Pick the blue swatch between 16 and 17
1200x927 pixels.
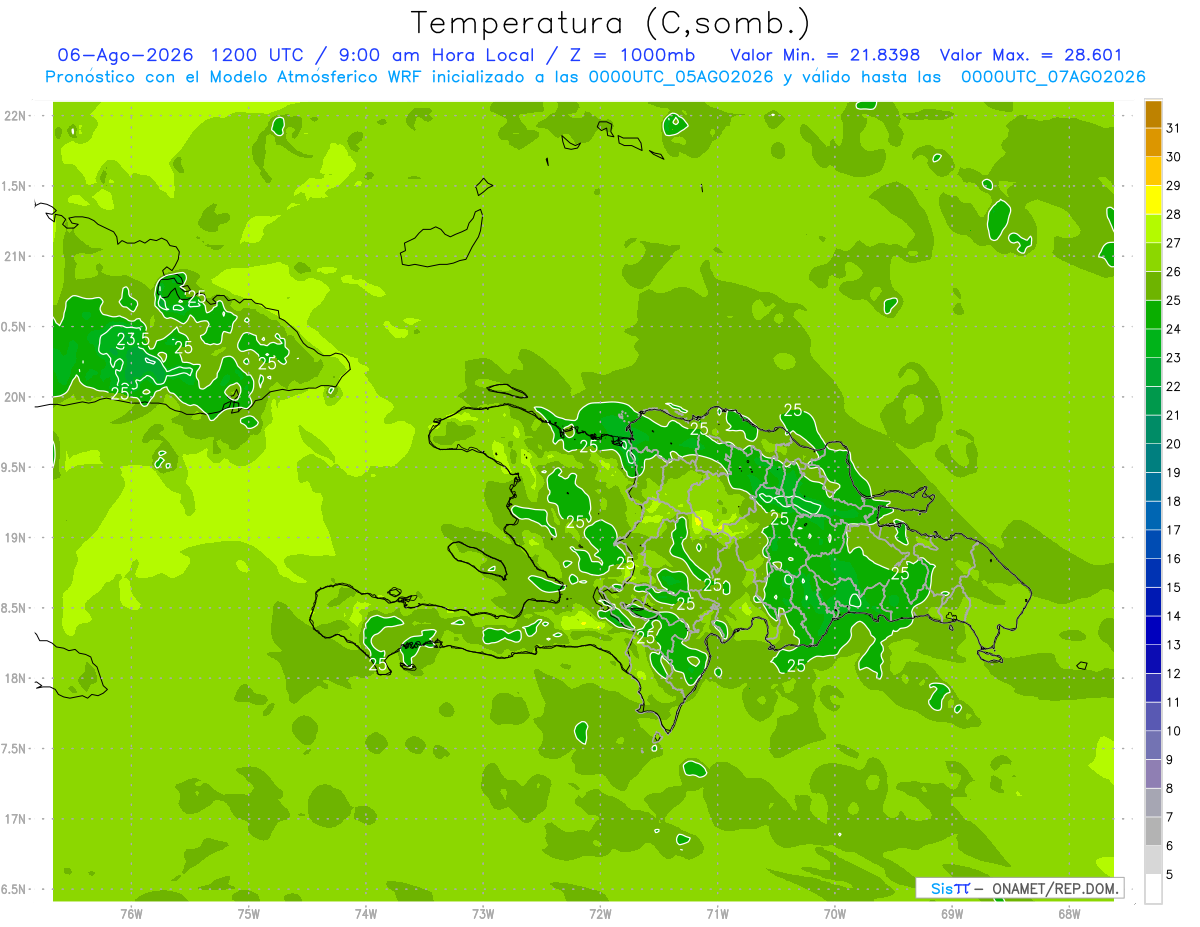1153,545
